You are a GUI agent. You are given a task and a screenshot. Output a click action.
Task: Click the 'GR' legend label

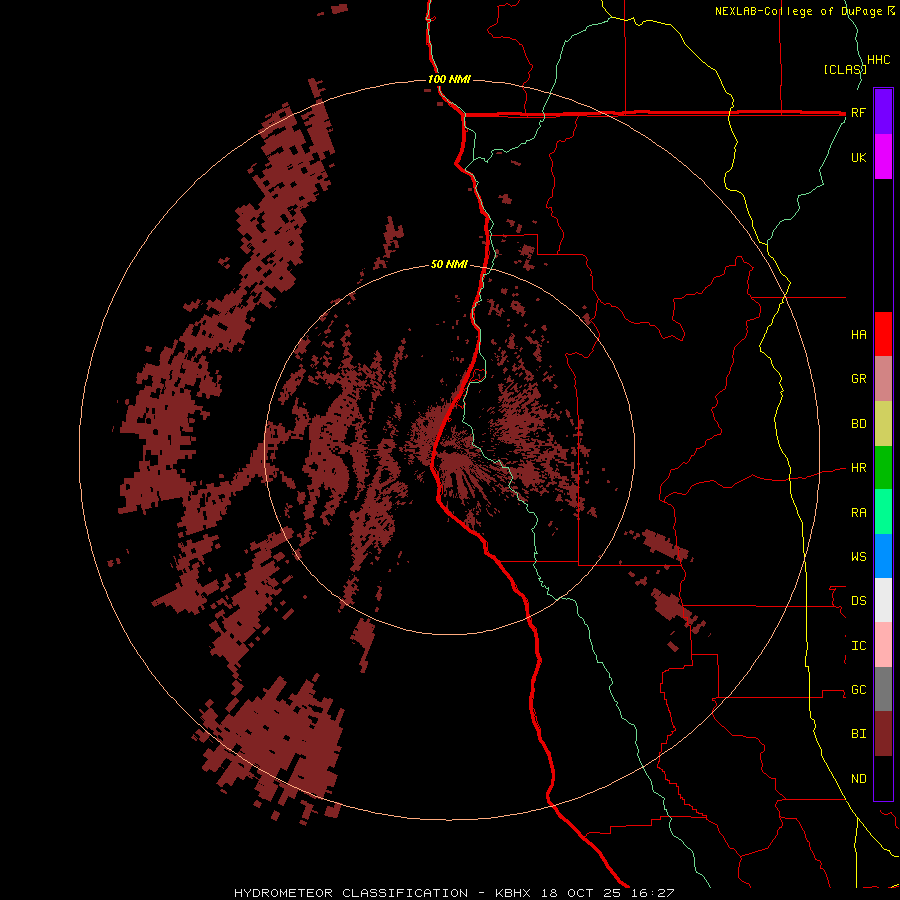coord(858,379)
